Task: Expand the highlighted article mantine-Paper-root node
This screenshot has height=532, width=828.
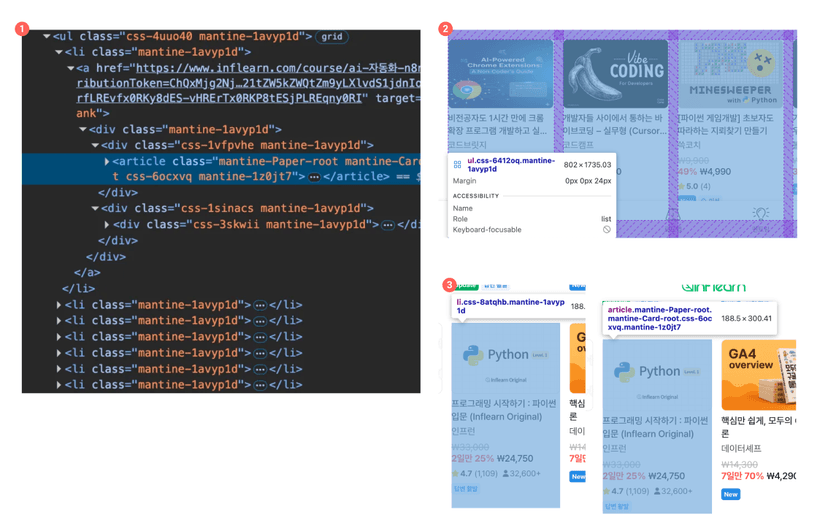Action: tap(107, 161)
